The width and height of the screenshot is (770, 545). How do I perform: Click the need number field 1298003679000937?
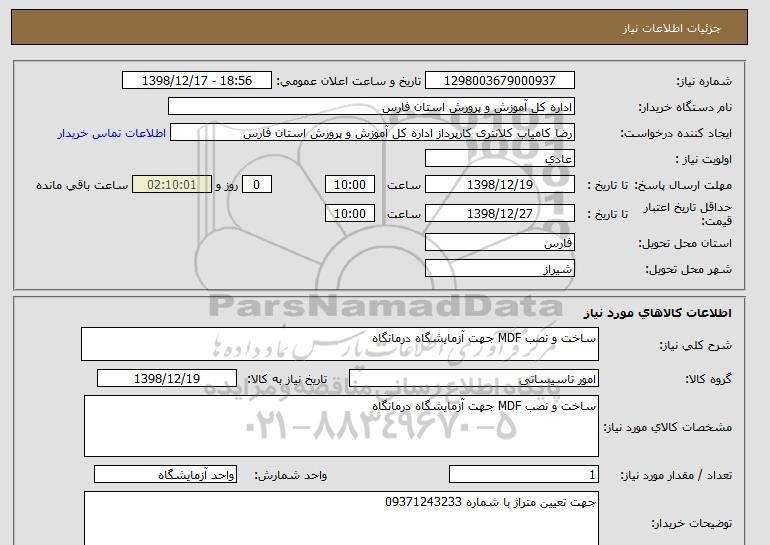499,81
